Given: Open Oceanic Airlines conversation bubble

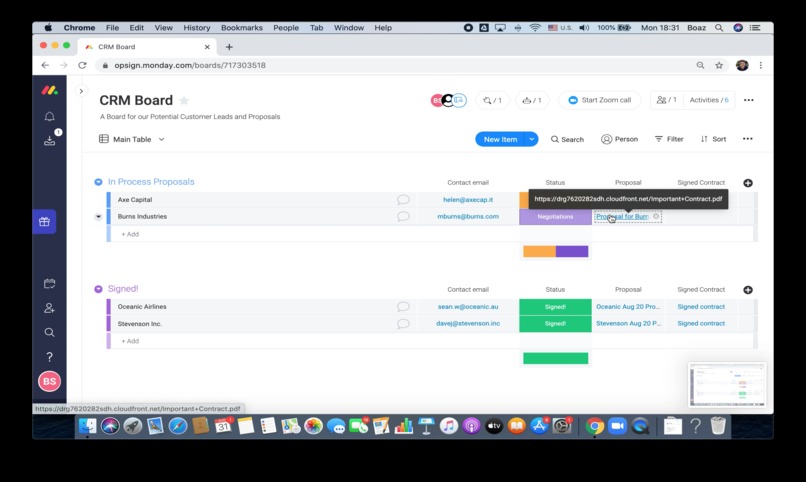Looking at the screenshot, I should point(403,307).
